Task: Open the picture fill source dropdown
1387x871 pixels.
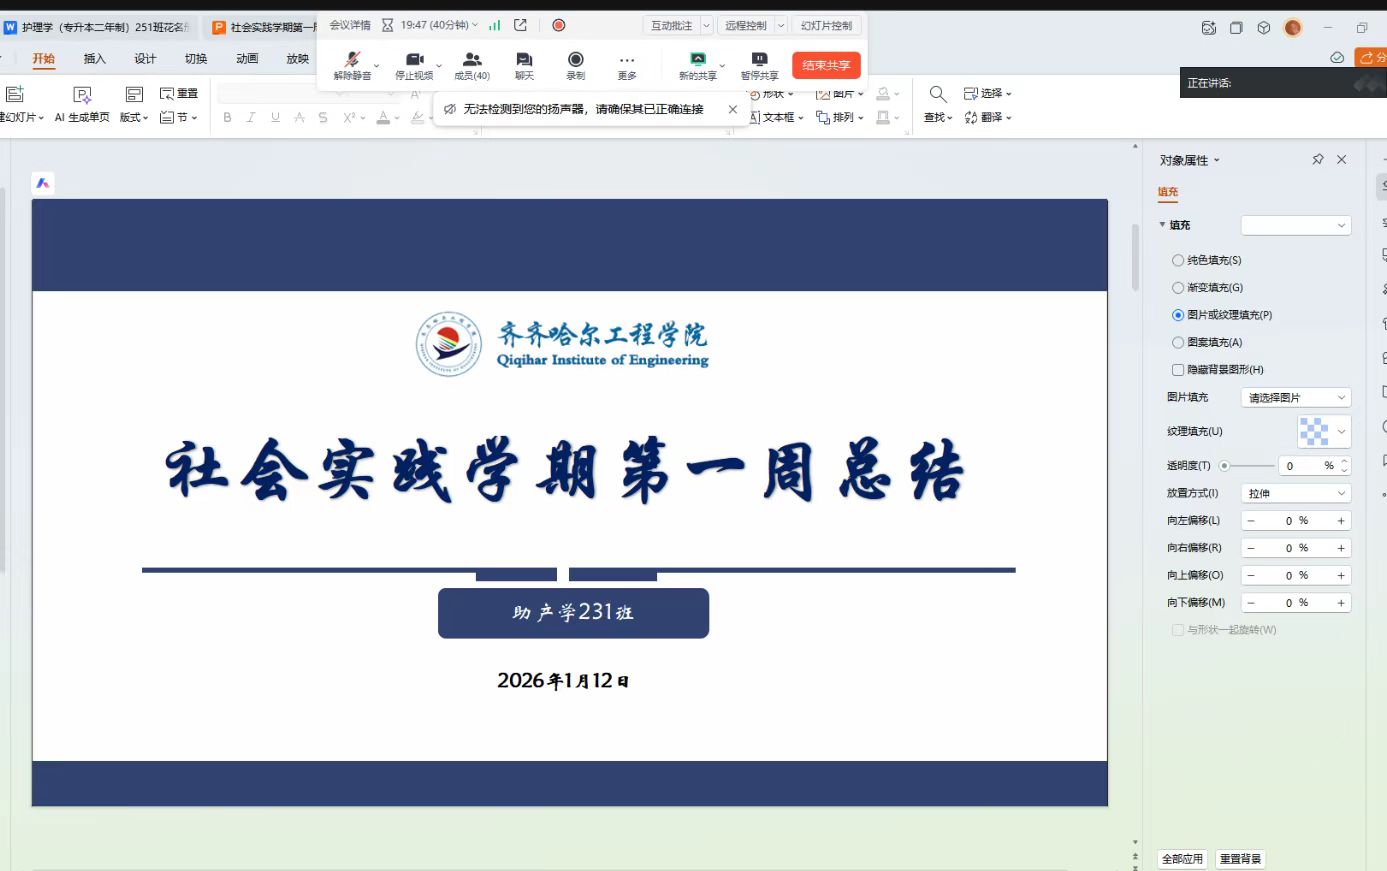Action: (1295, 398)
